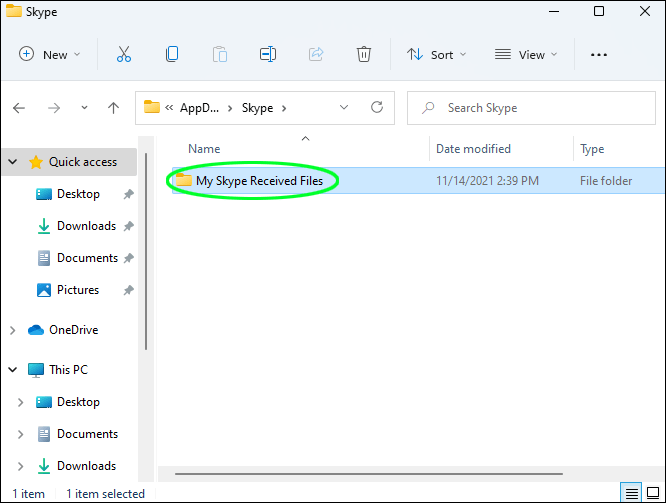The height and width of the screenshot is (503, 666).
Task: Click into the Search Skype field
Action: tap(531, 108)
